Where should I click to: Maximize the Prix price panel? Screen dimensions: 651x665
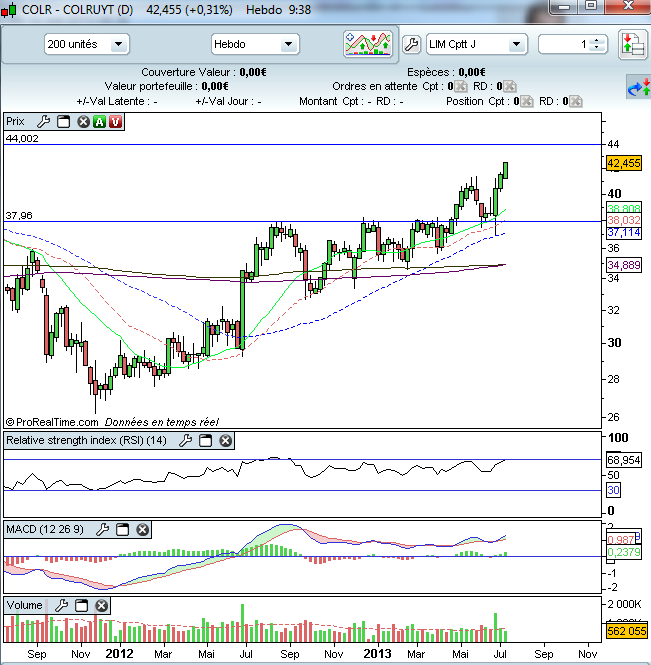click(63, 122)
